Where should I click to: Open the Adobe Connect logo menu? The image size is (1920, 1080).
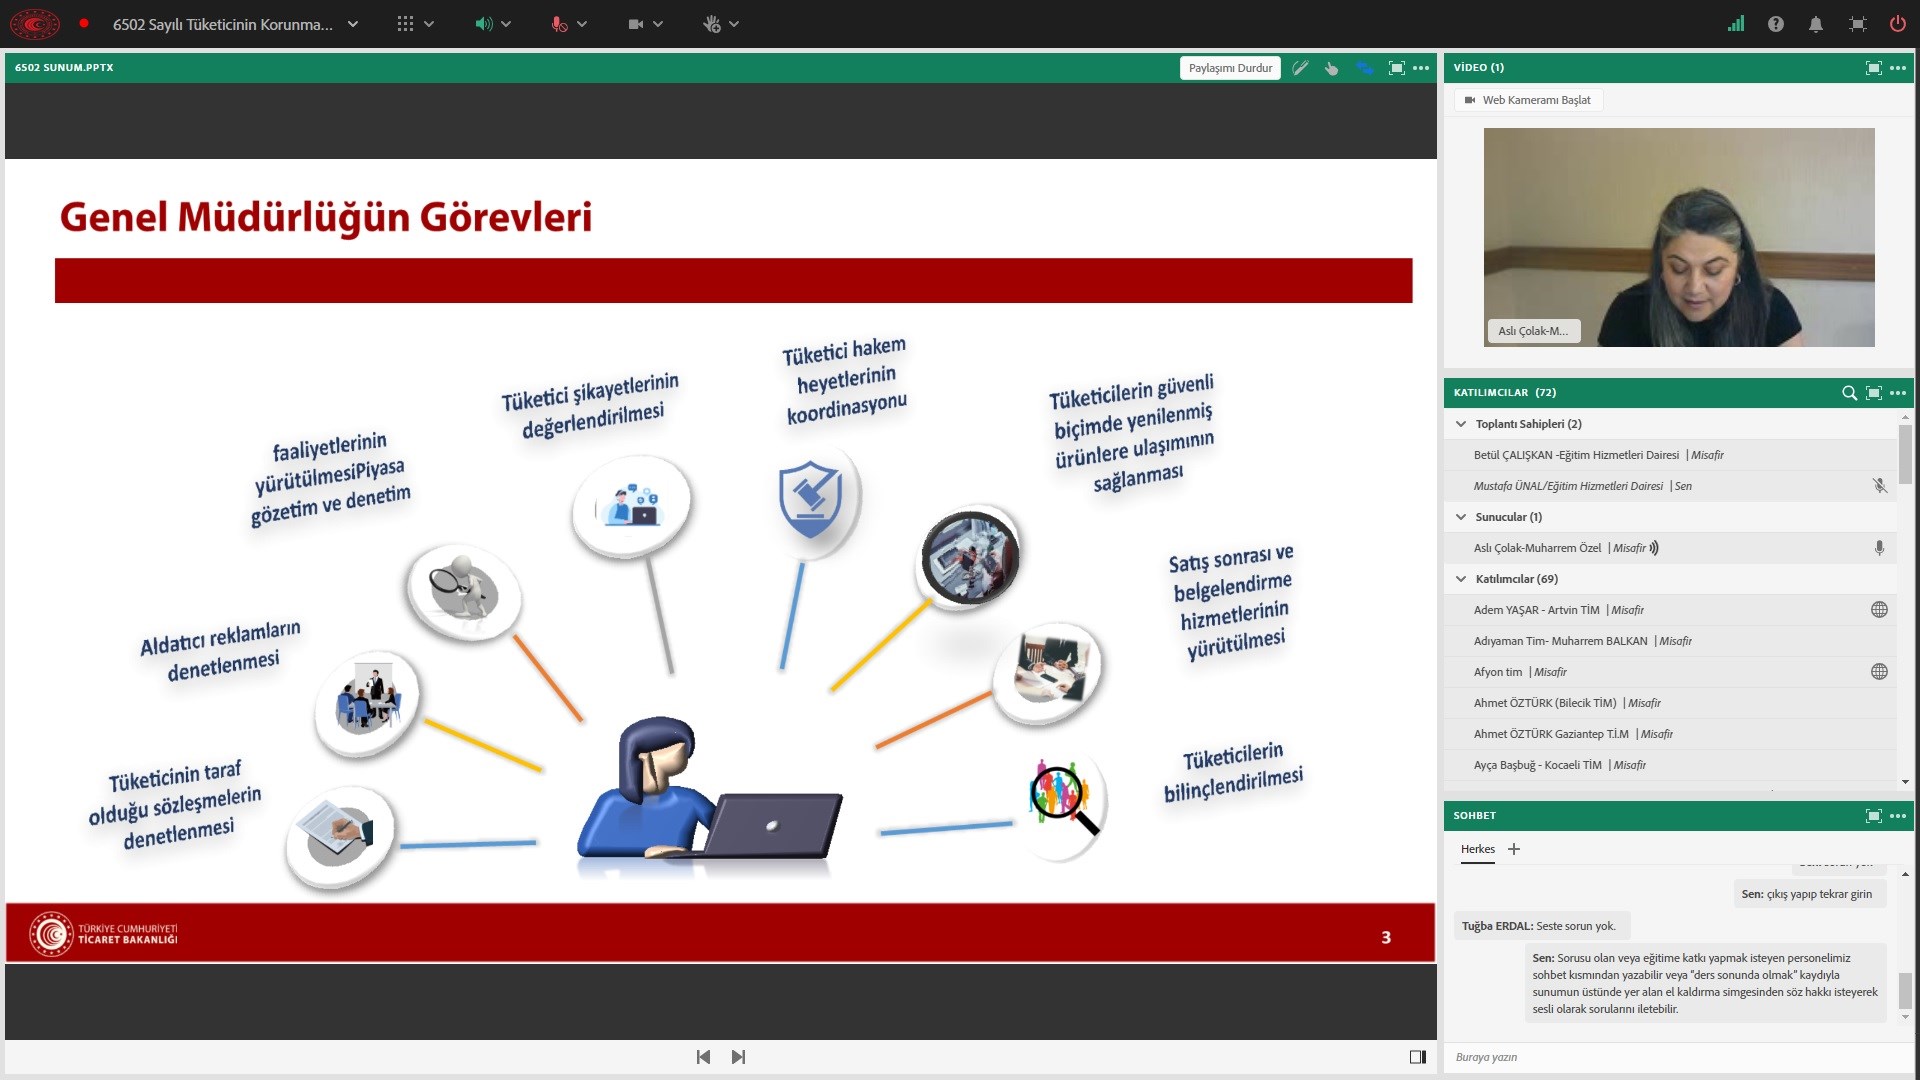click(x=35, y=23)
